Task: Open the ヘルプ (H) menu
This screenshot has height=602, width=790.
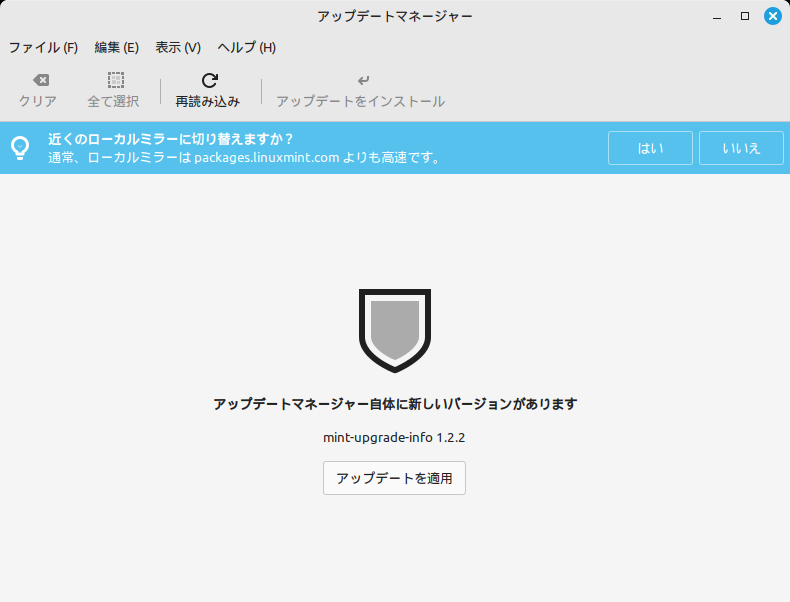Action: 246,47
